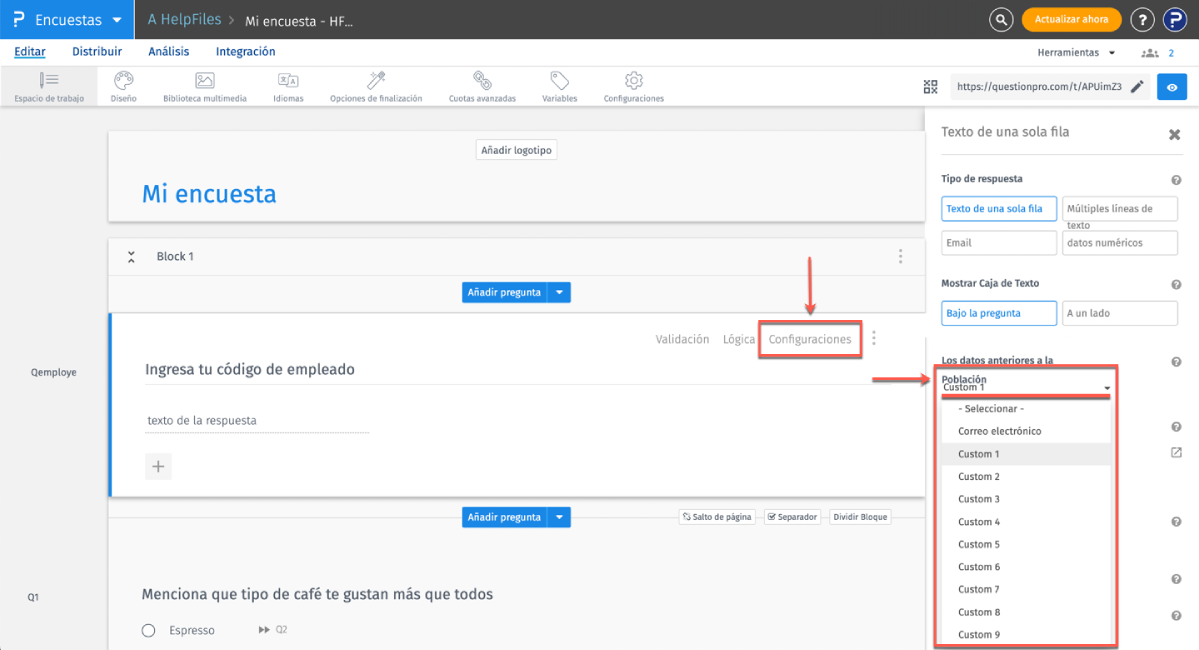Show help for Los datos anteriores
The width and height of the screenshot is (1199, 650).
click(1176, 362)
